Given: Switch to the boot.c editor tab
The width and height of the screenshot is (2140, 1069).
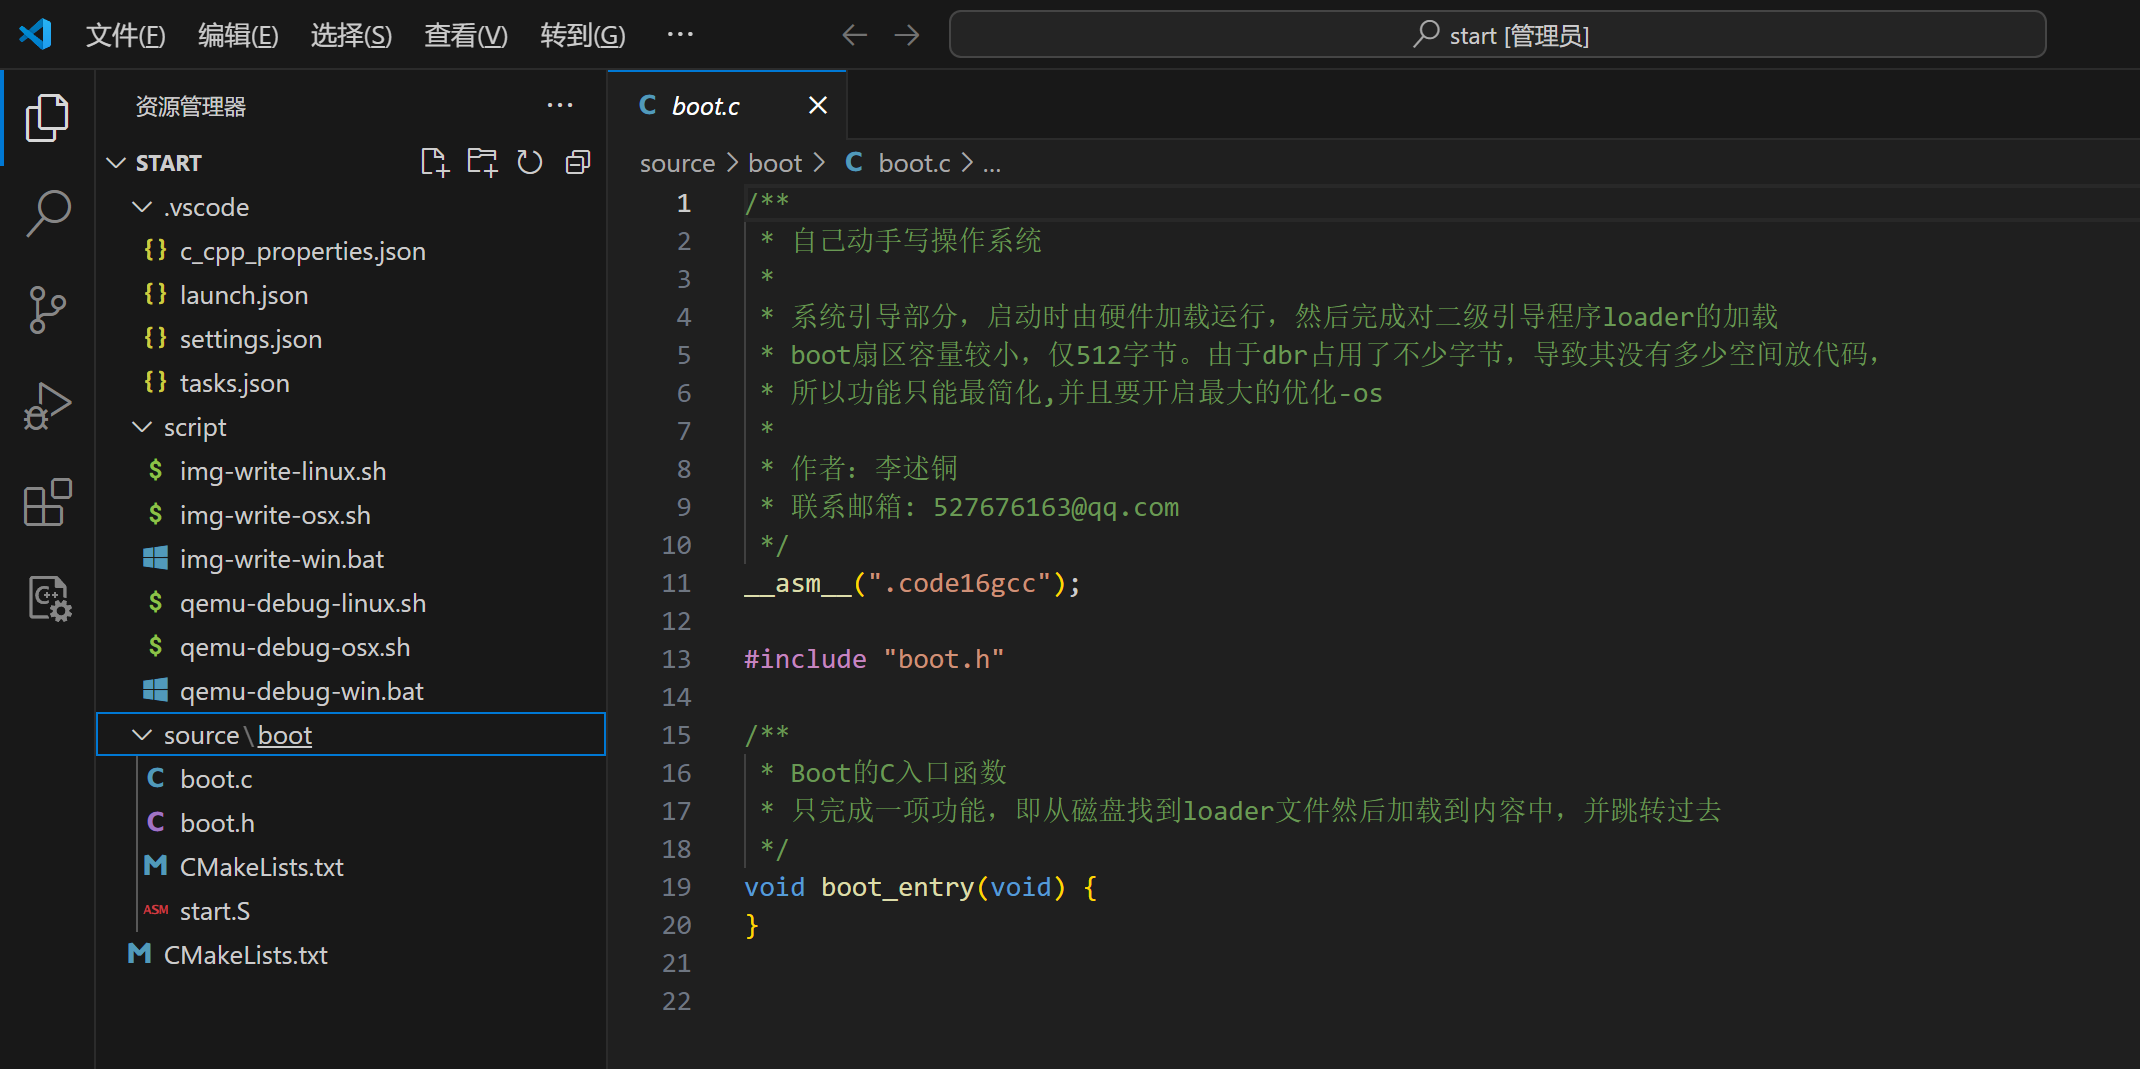Looking at the screenshot, I should (705, 106).
